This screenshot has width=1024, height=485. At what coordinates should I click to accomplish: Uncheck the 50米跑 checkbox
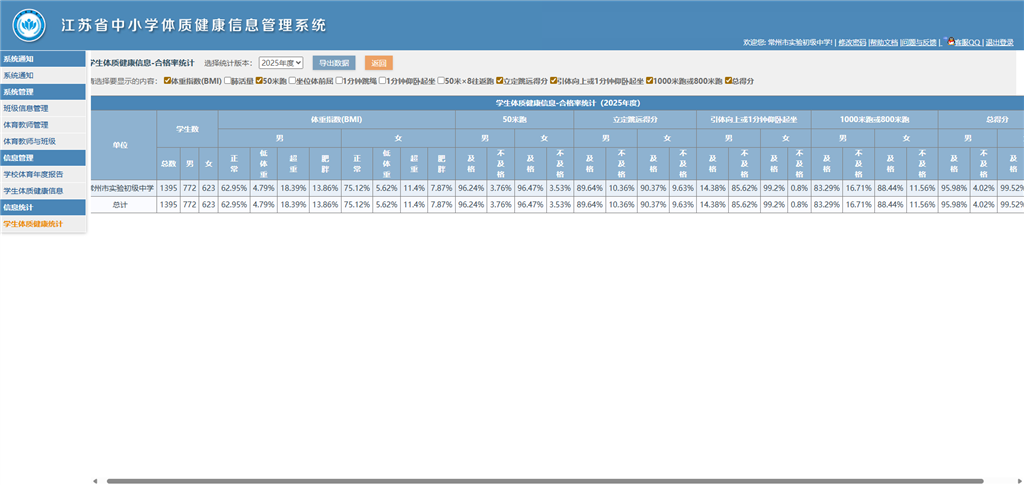(260, 80)
